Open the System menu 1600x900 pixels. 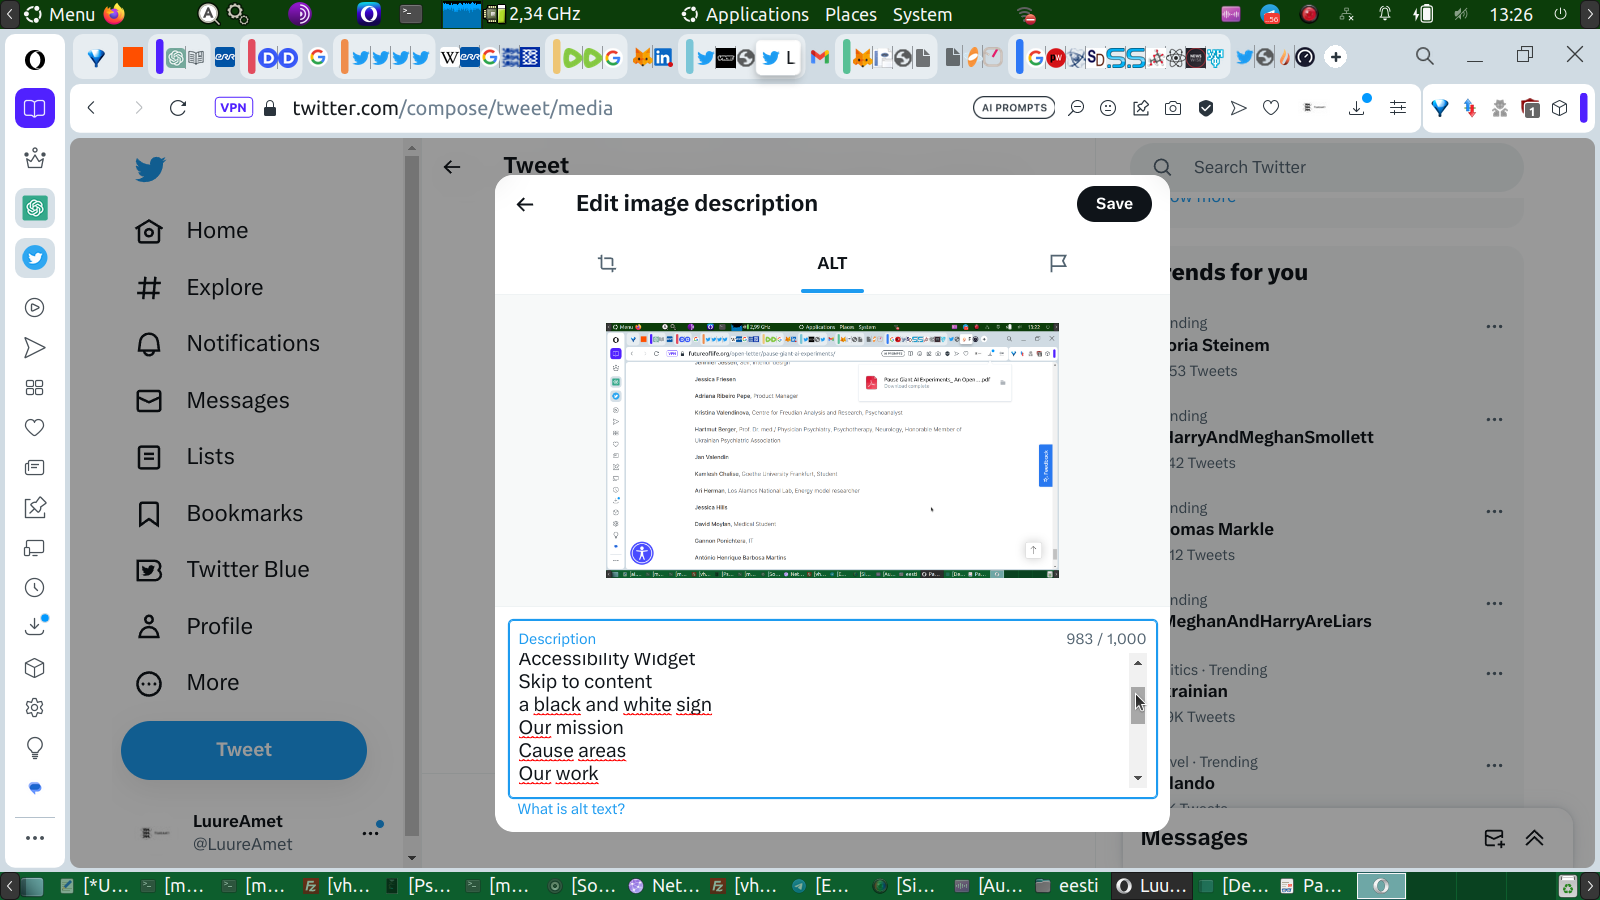click(x=922, y=14)
